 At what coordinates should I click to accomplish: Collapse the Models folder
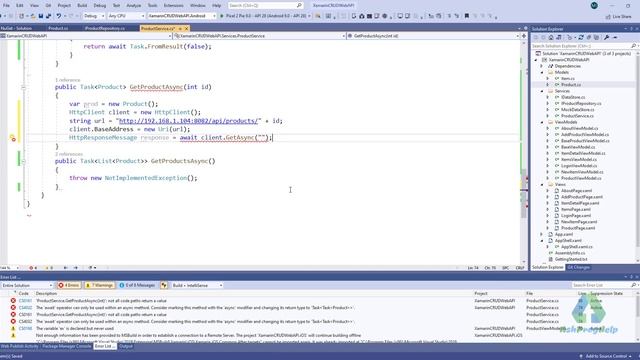click(543, 72)
